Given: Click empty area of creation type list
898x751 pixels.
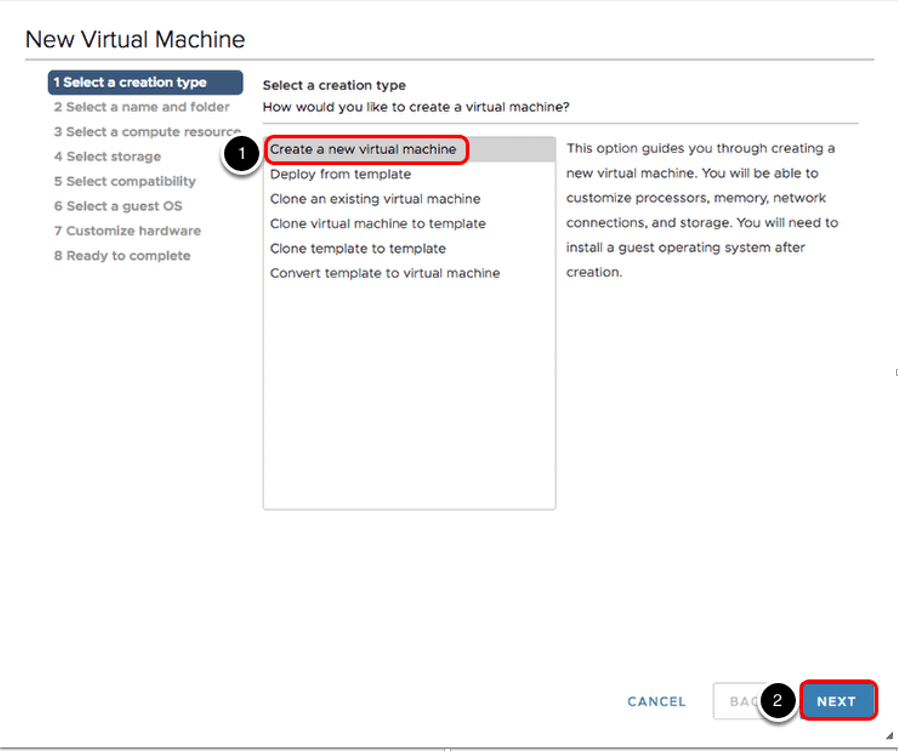Looking at the screenshot, I should tap(408, 400).
